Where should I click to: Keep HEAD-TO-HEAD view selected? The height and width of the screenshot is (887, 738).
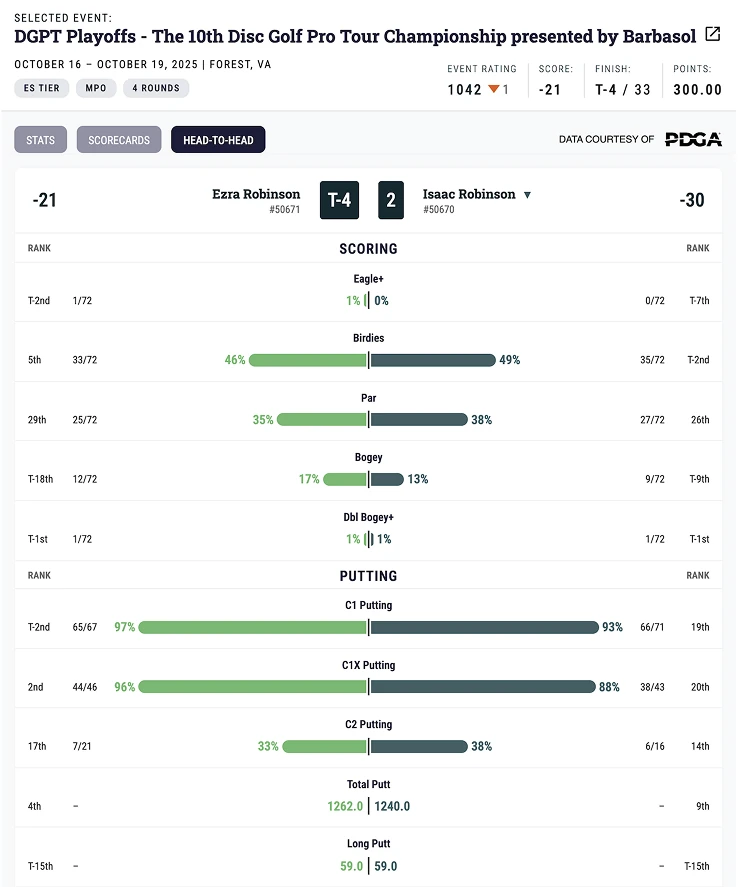(x=217, y=140)
